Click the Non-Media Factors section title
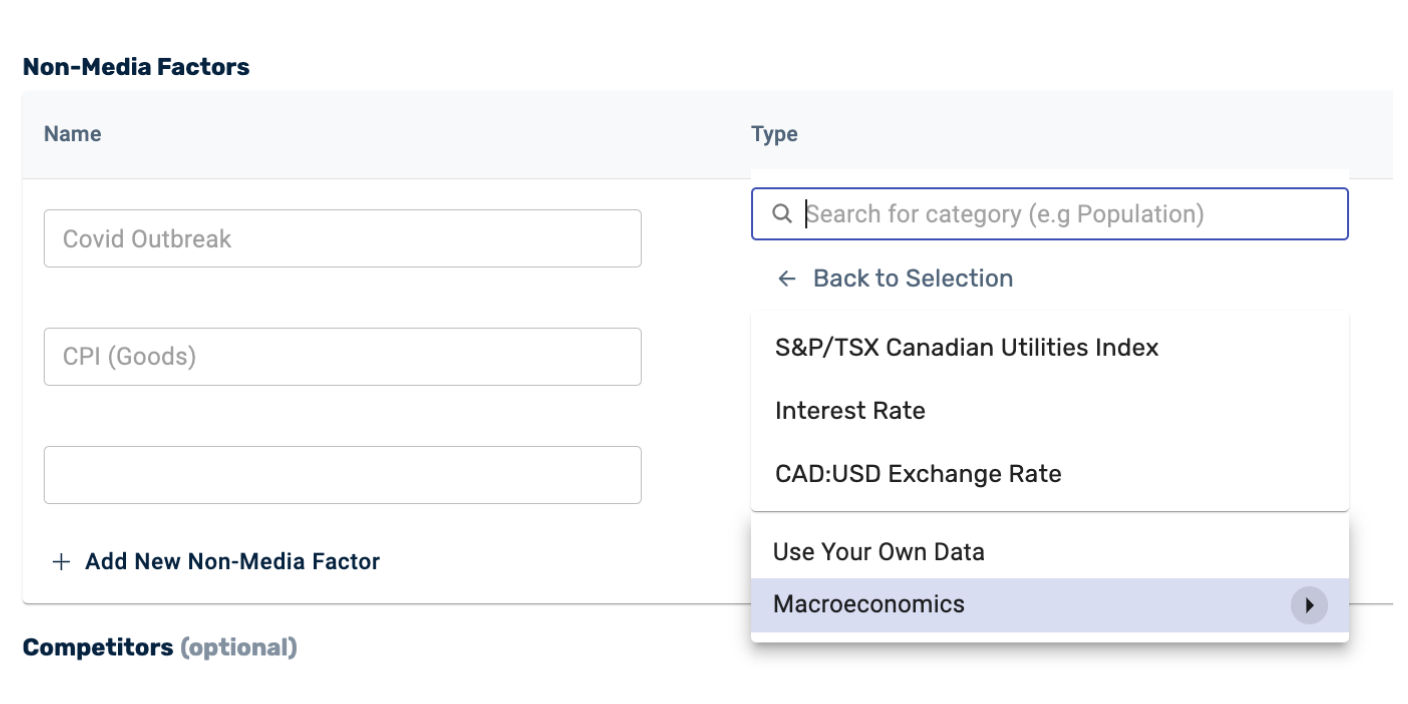This screenshot has height=704, width=1408. pyautogui.click(x=136, y=67)
